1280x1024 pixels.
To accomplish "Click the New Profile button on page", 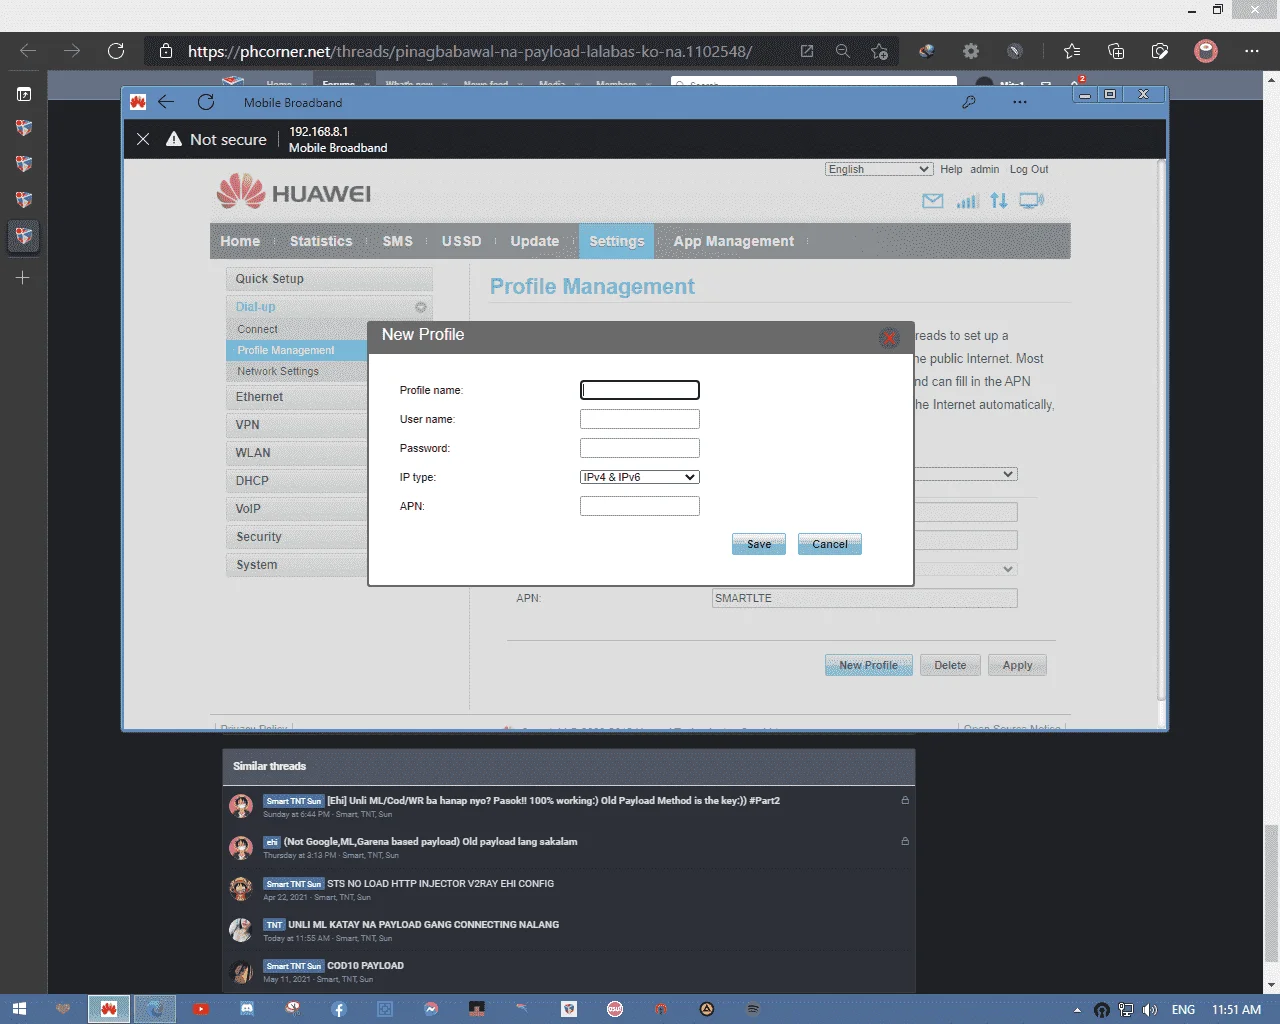I will [869, 665].
